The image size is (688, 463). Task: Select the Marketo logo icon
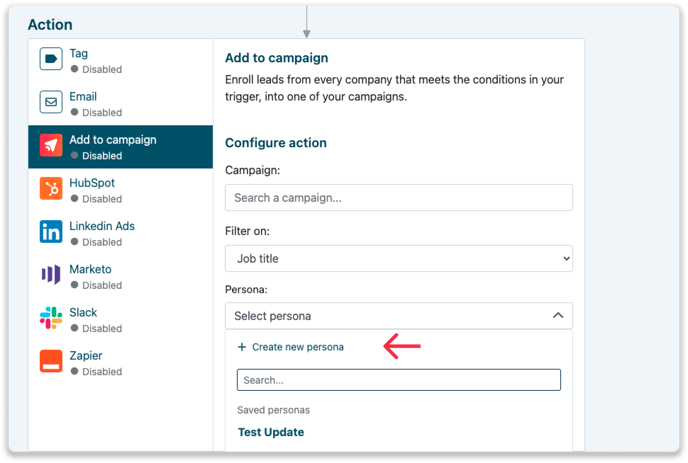point(51,275)
